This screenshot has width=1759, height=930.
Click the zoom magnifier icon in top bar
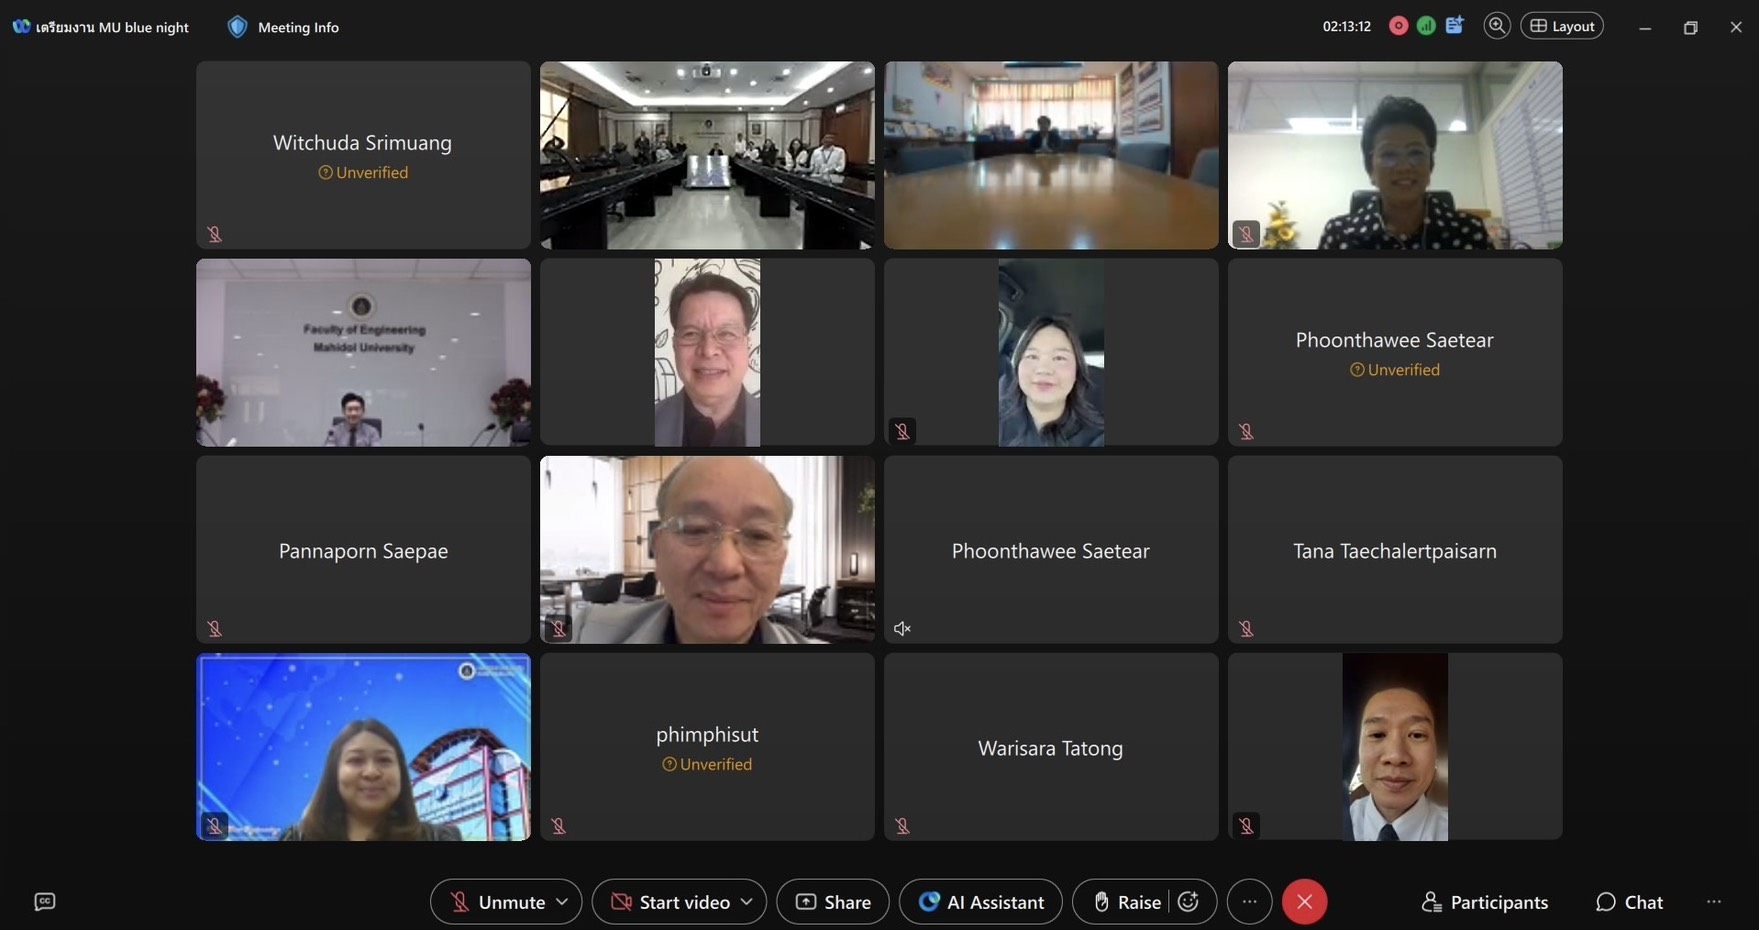(1496, 26)
